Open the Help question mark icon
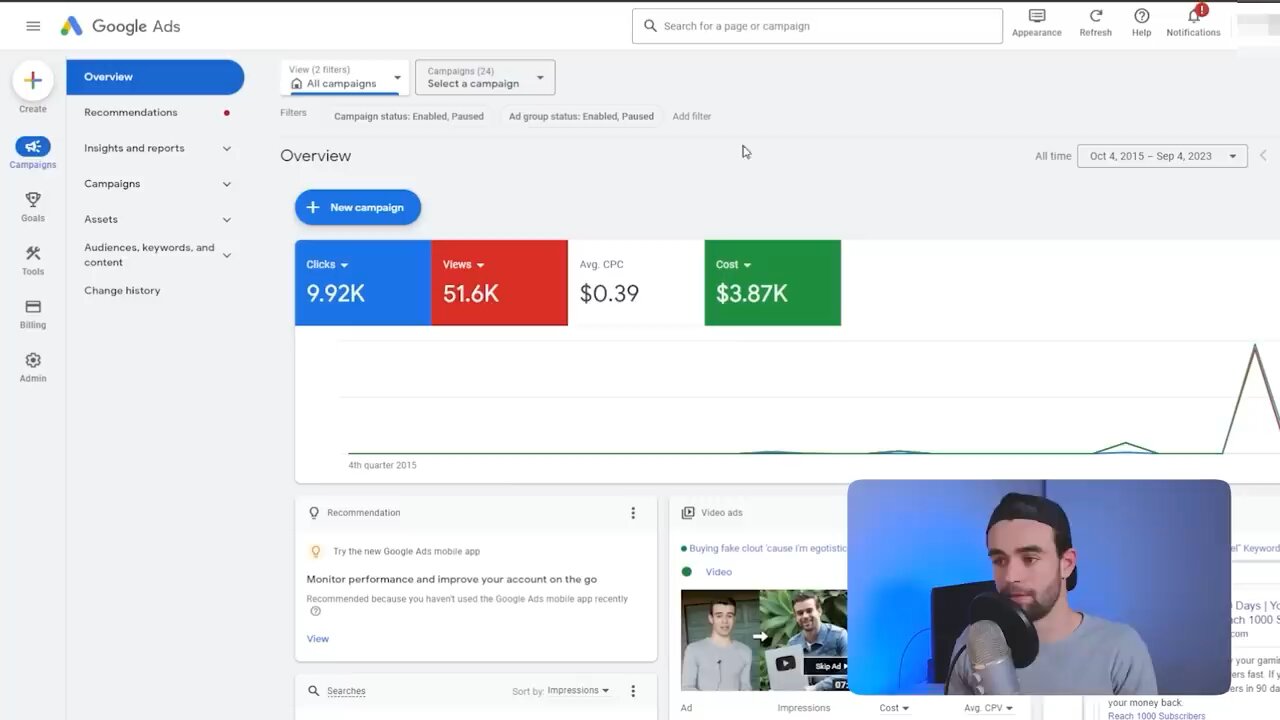The width and height of the screenshot is (1280, 720). click(1142, 16)
